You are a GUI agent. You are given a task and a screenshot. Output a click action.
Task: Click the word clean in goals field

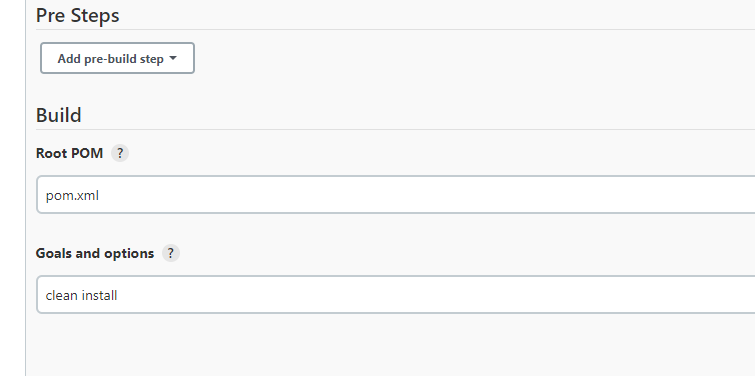(62, 295)
